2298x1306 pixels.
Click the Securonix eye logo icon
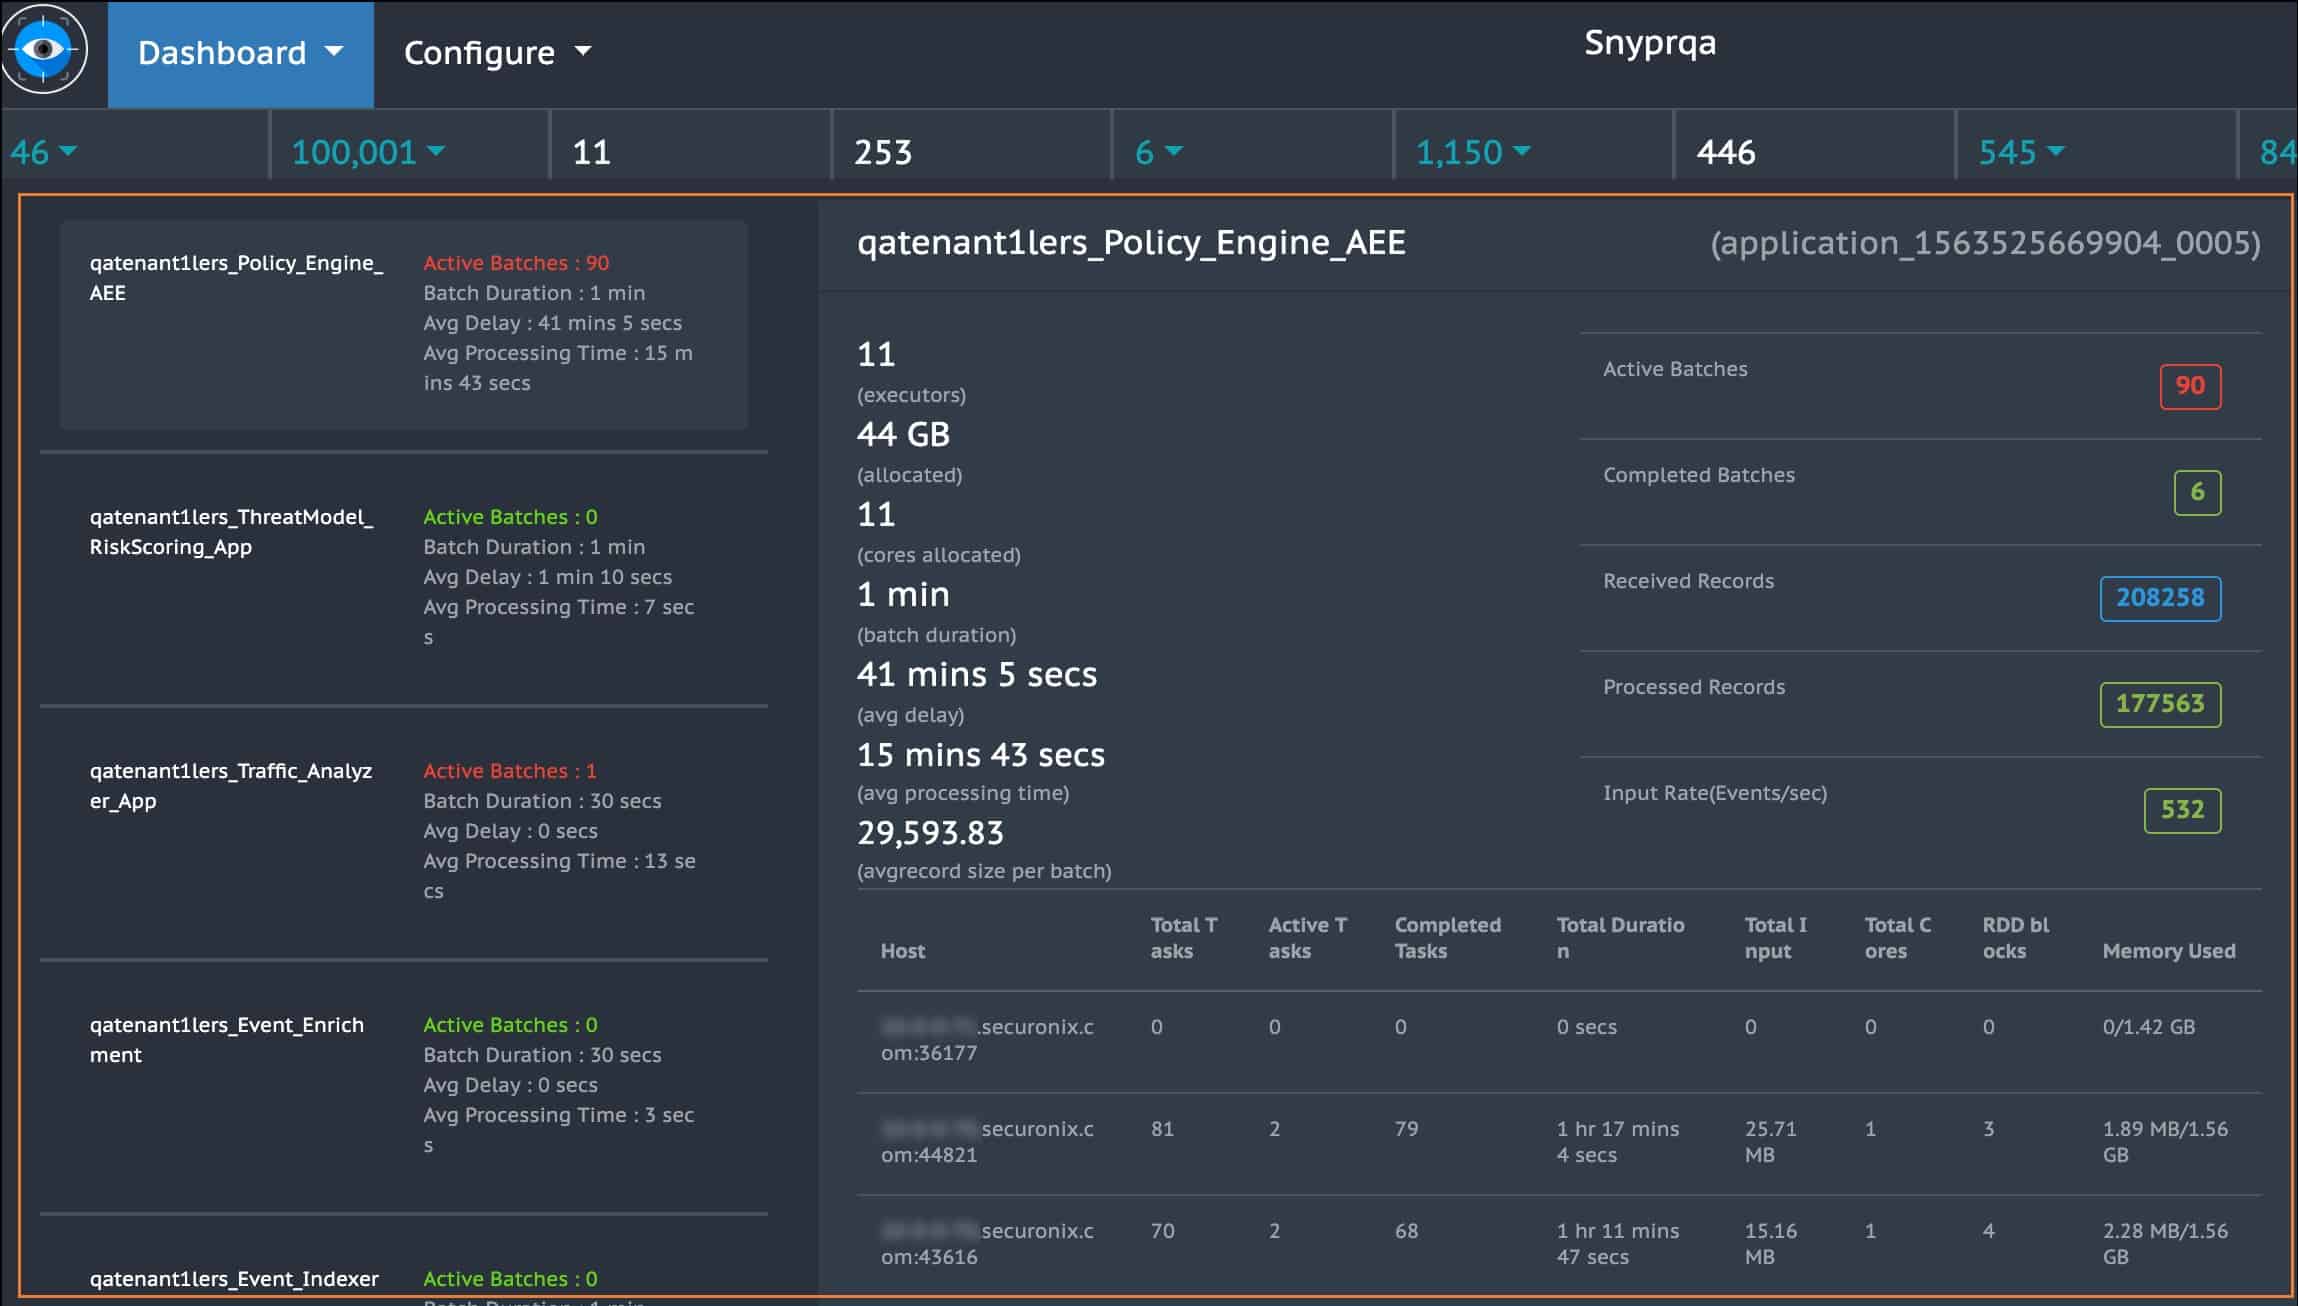pyautogui.click(x=44, y=49)
